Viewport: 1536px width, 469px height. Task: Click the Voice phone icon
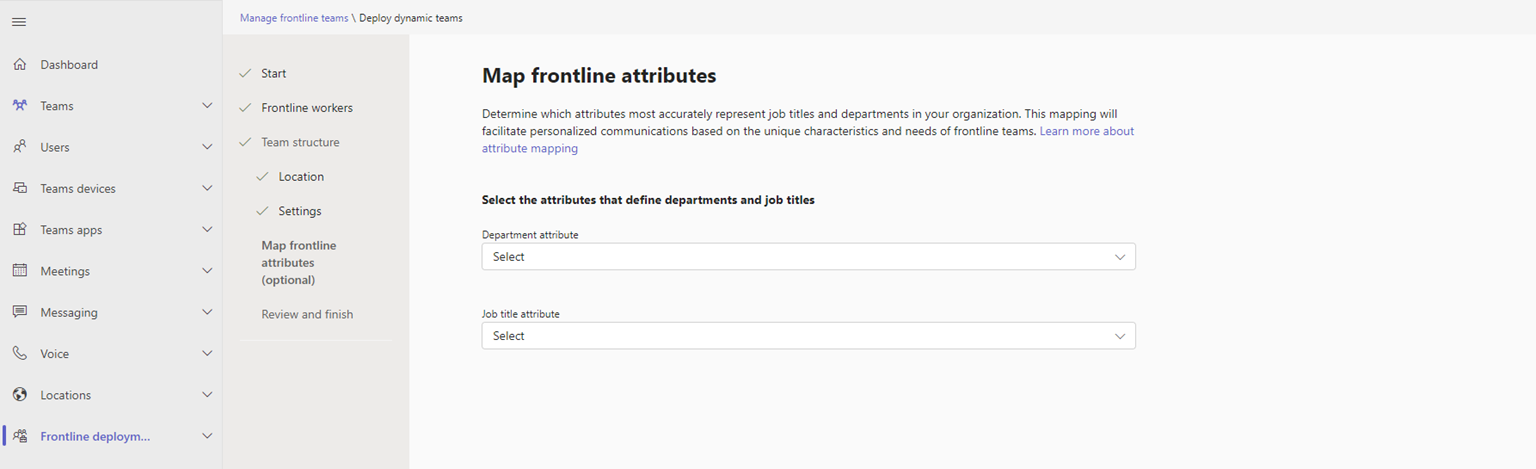[20, 354]
